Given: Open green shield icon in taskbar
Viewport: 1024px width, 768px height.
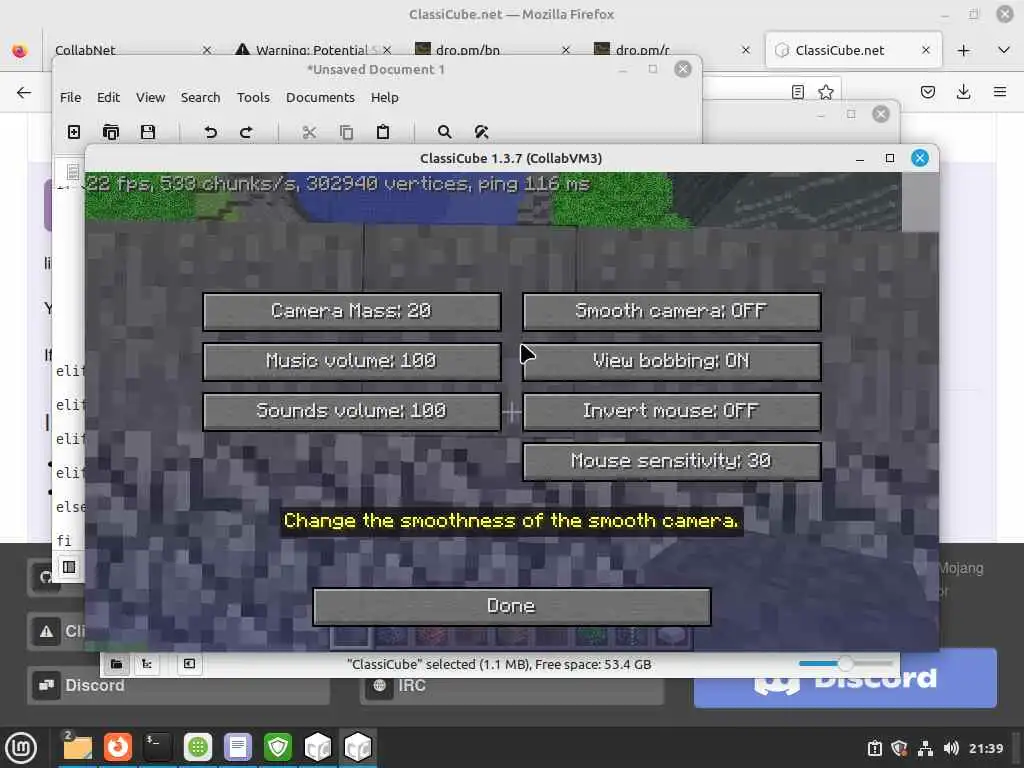Looking at the screenshot, I should (x=278, y=747).
